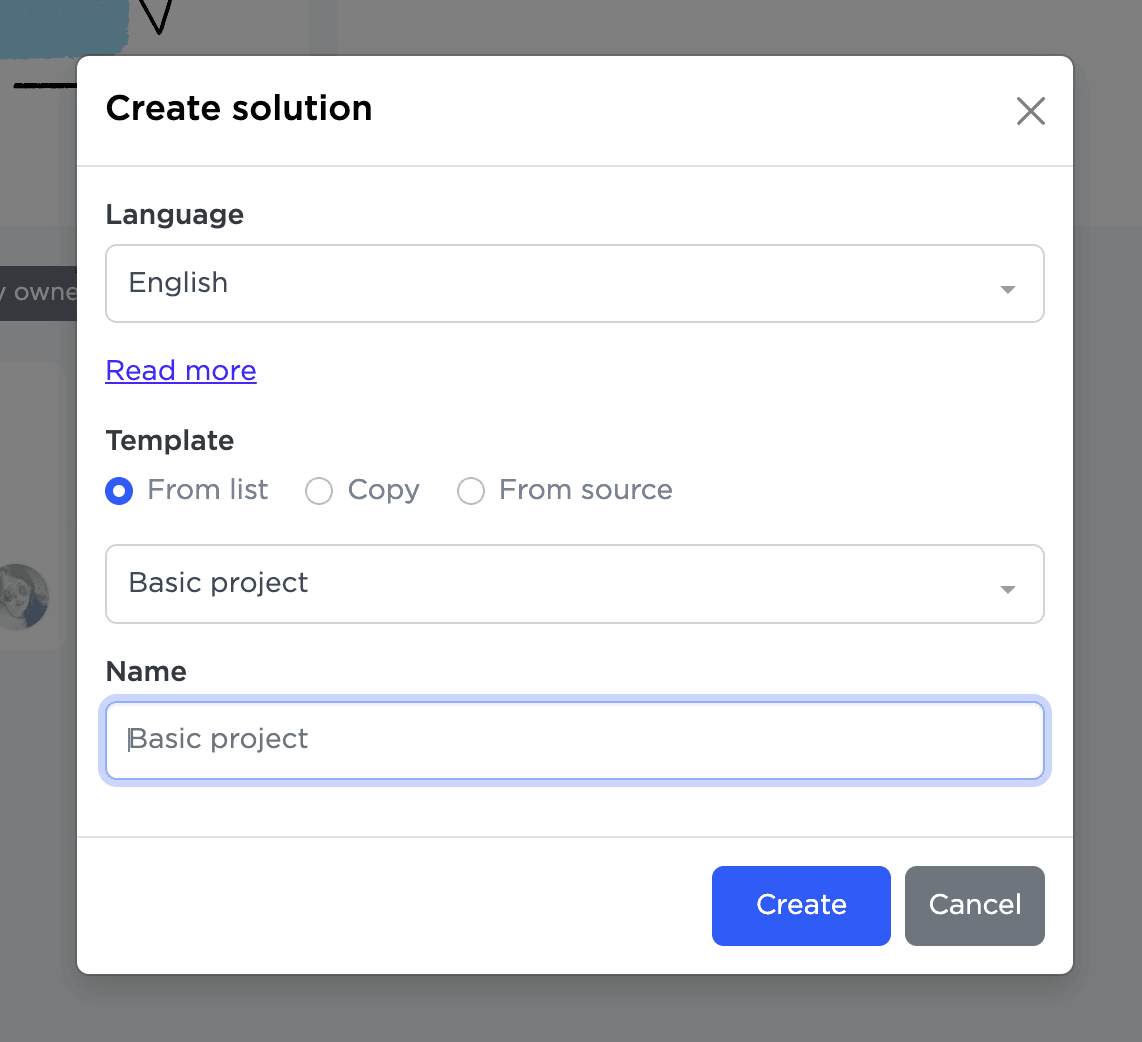Click the Create solution dialog title

point(239,108)
